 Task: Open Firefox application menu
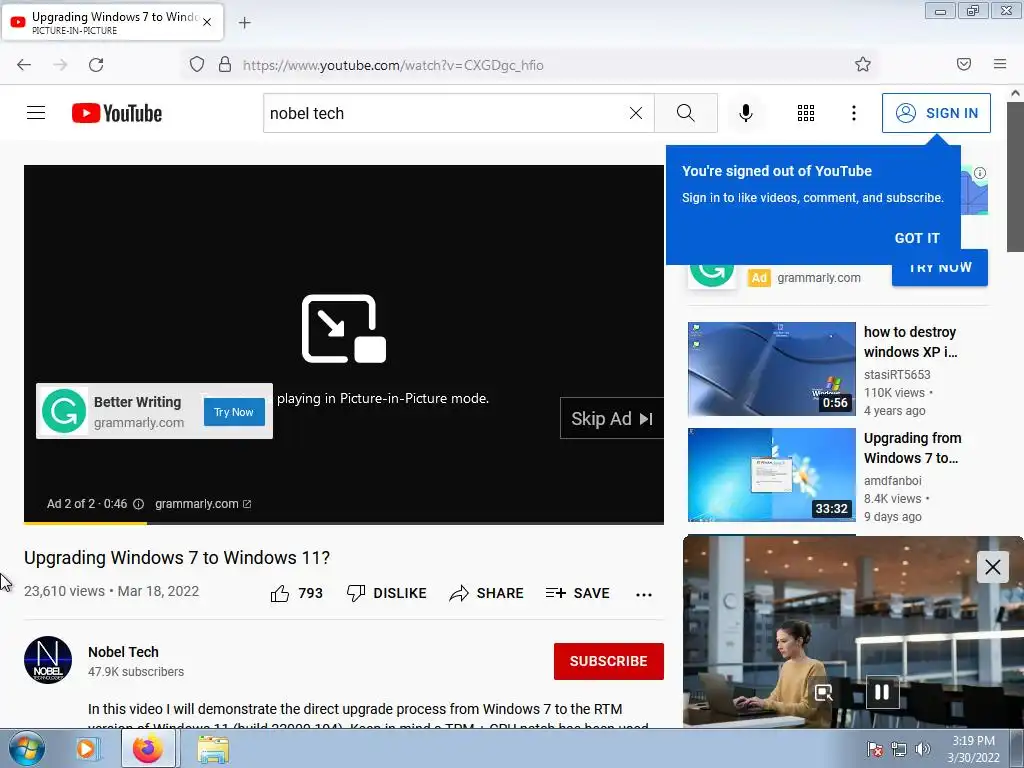1000,64
